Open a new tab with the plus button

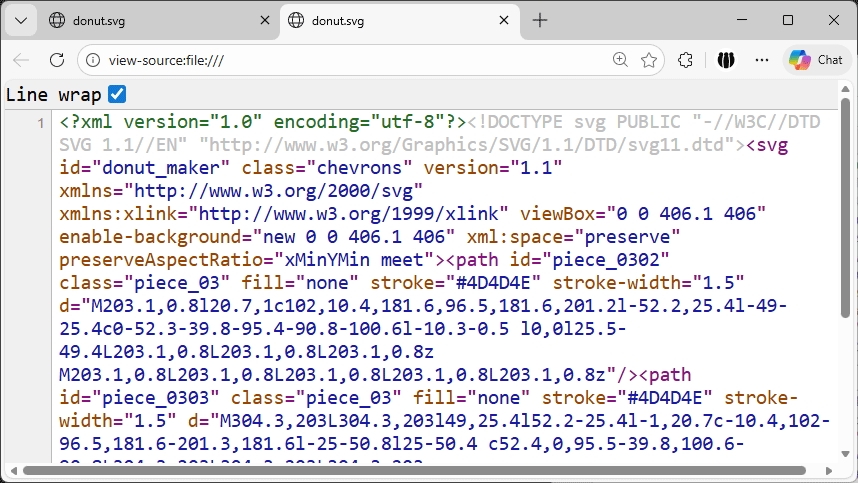[x=540, y=21]
